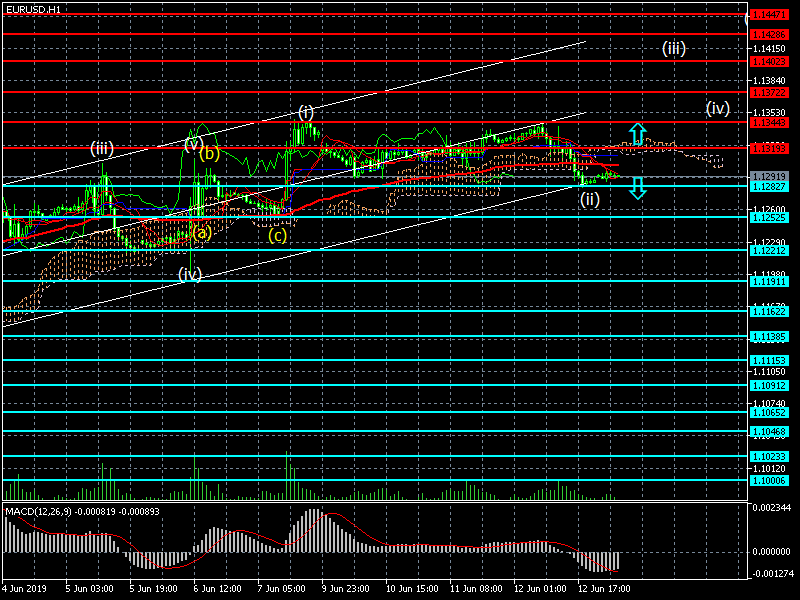Select the cyan 1.12525 price tag
Viewport: 800px width, 600px height.
[x=769, y=218]
